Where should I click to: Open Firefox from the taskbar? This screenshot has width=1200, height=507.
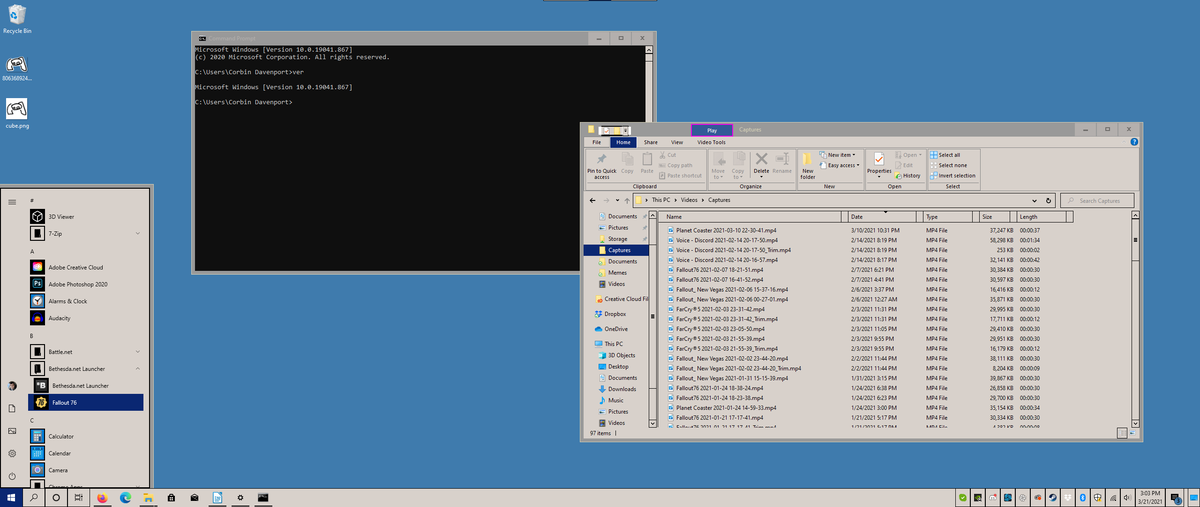[x=102, y=497]
